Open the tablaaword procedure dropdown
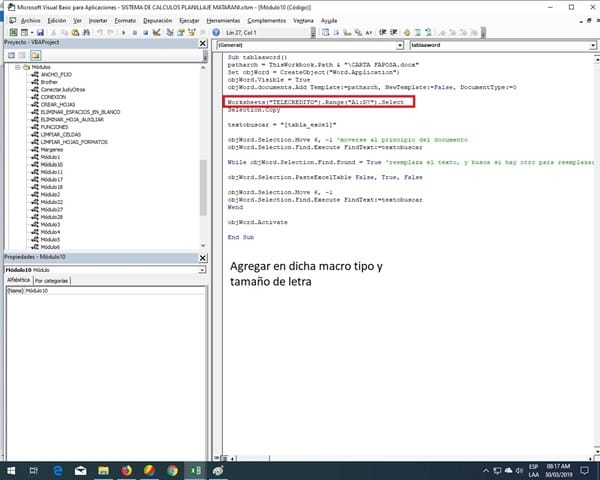The image size is (600, 480). [594, 46]
